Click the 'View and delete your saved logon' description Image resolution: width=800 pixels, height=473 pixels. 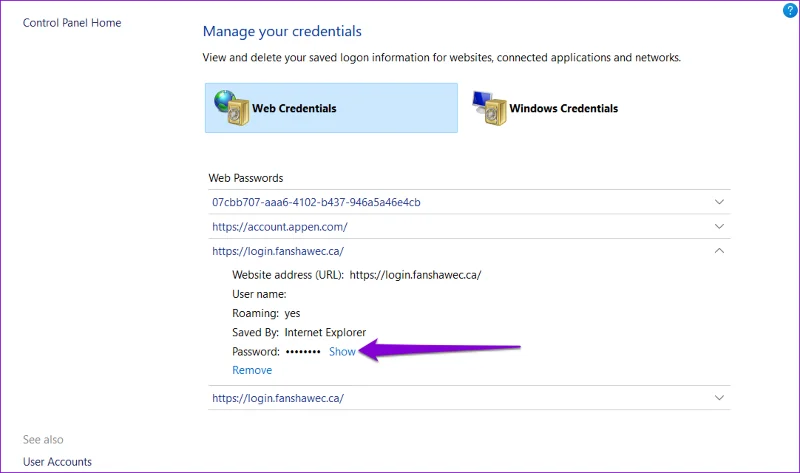coord(441,58)
